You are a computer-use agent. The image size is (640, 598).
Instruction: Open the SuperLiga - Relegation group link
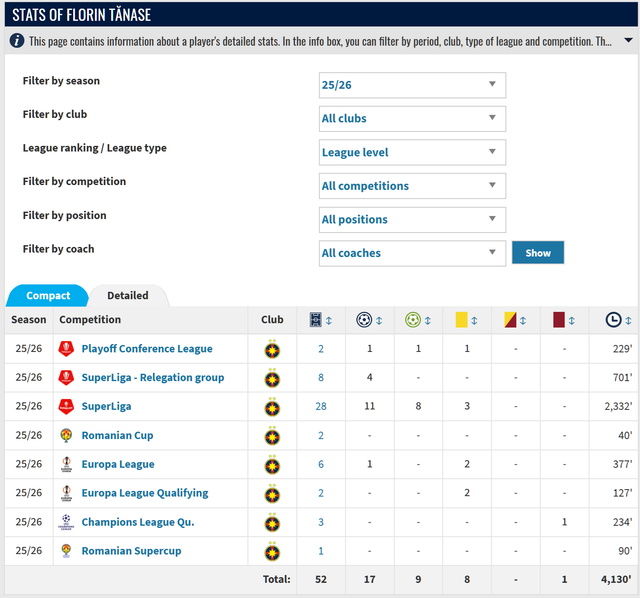pyautogui.click(x=153, y=378)
